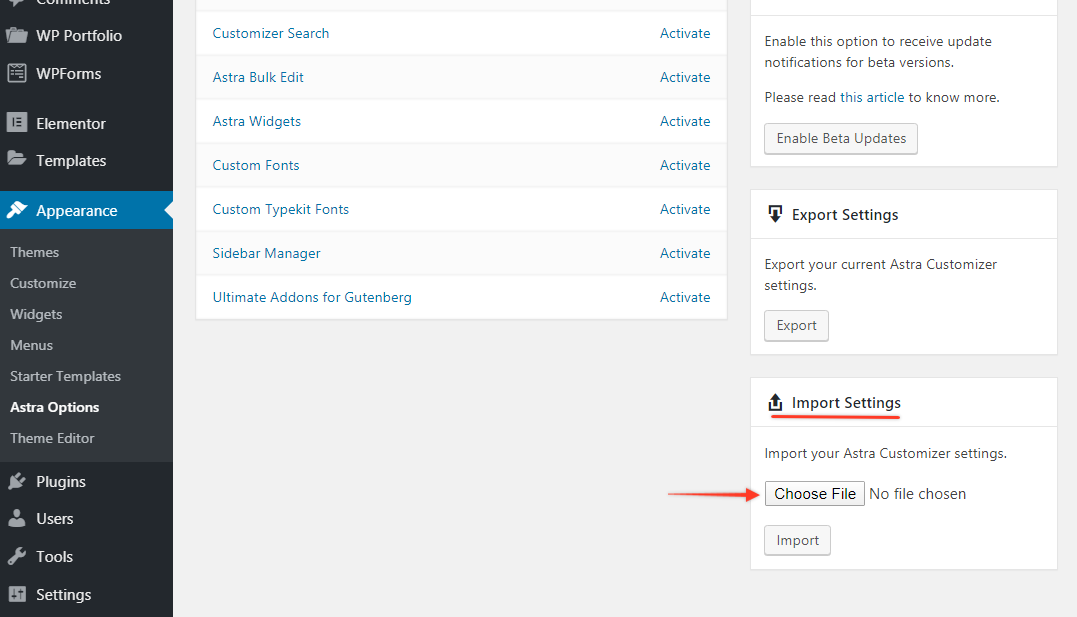The height and width of the screenshot is (617, 1077).
Task: Open the Customizer Search plugin link
Action: click(271, 33)
